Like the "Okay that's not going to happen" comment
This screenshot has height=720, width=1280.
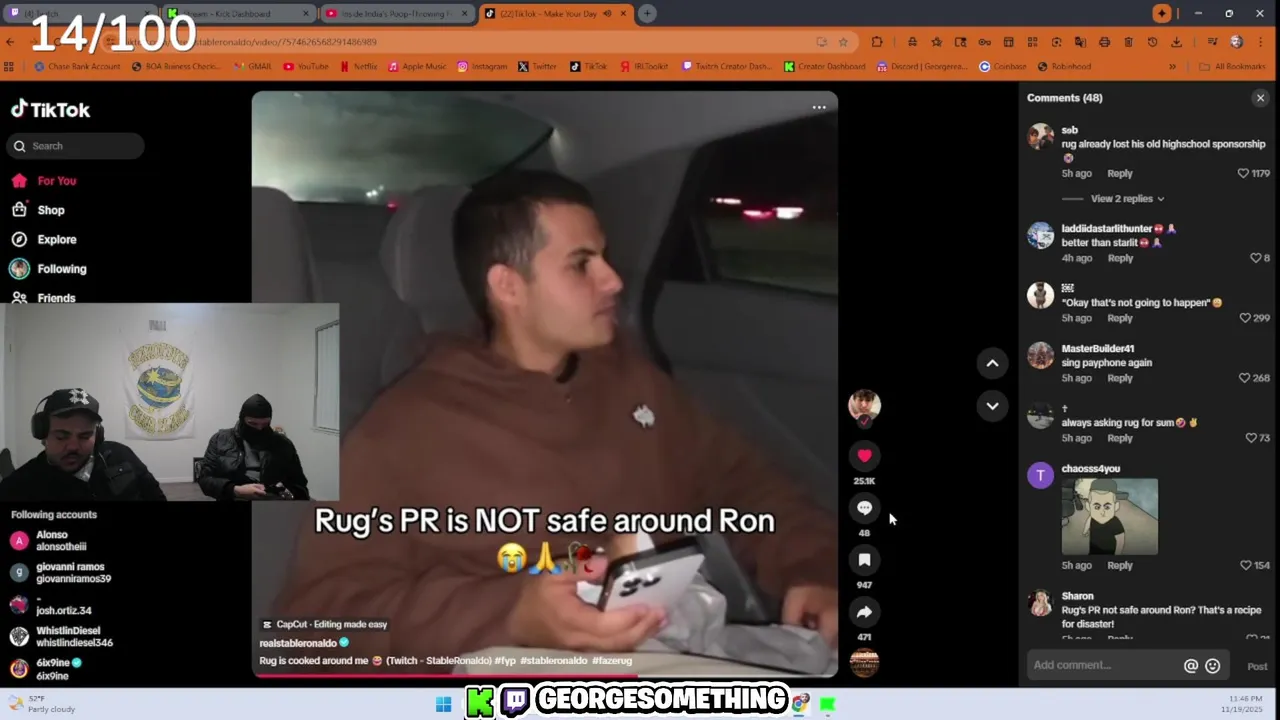coord(1245,318)
